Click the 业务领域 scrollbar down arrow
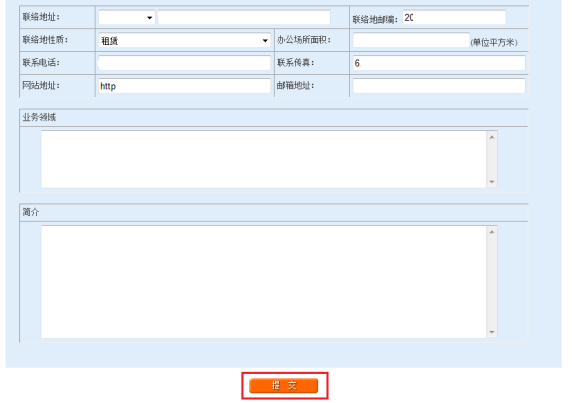572x403 pixels. (492, 182)
